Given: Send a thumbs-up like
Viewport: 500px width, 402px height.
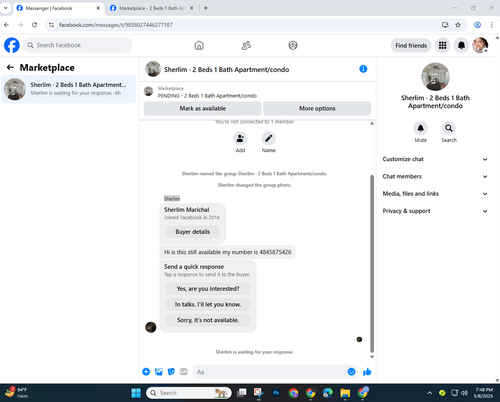Looking at the screenshot, I should [367, 372].
